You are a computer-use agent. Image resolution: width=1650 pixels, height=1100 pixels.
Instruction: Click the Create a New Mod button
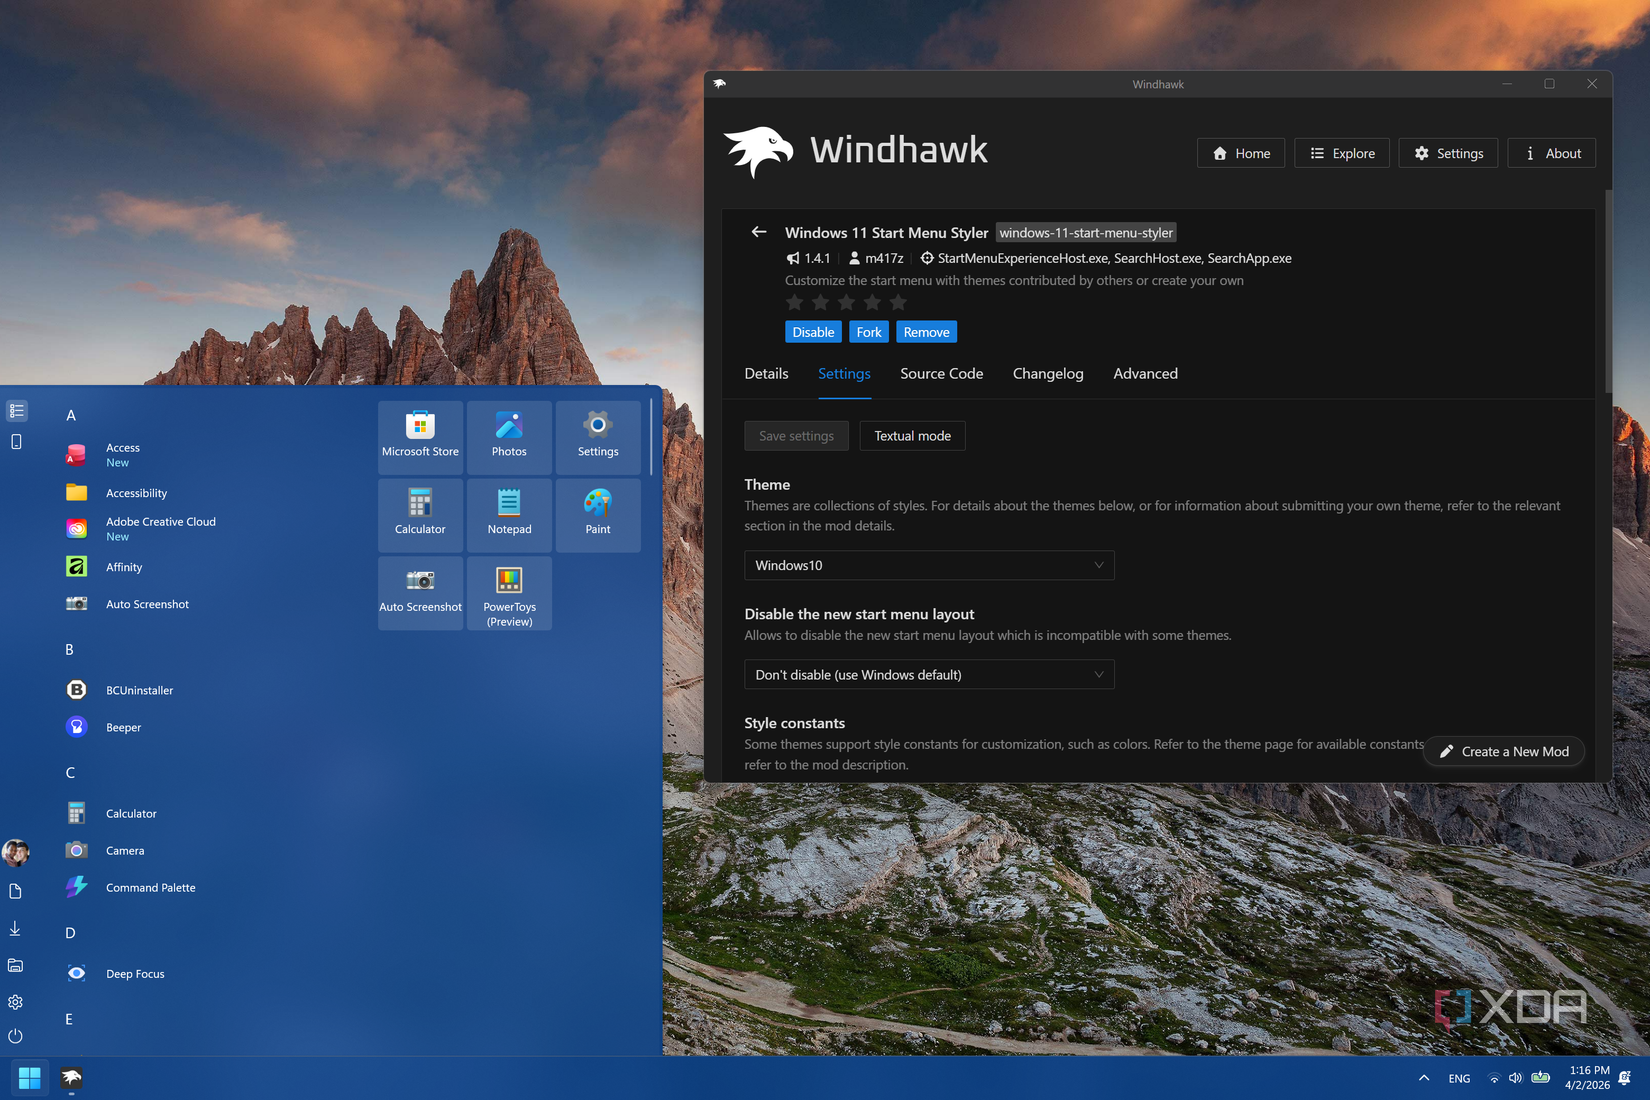click(x=1504, y=752)
